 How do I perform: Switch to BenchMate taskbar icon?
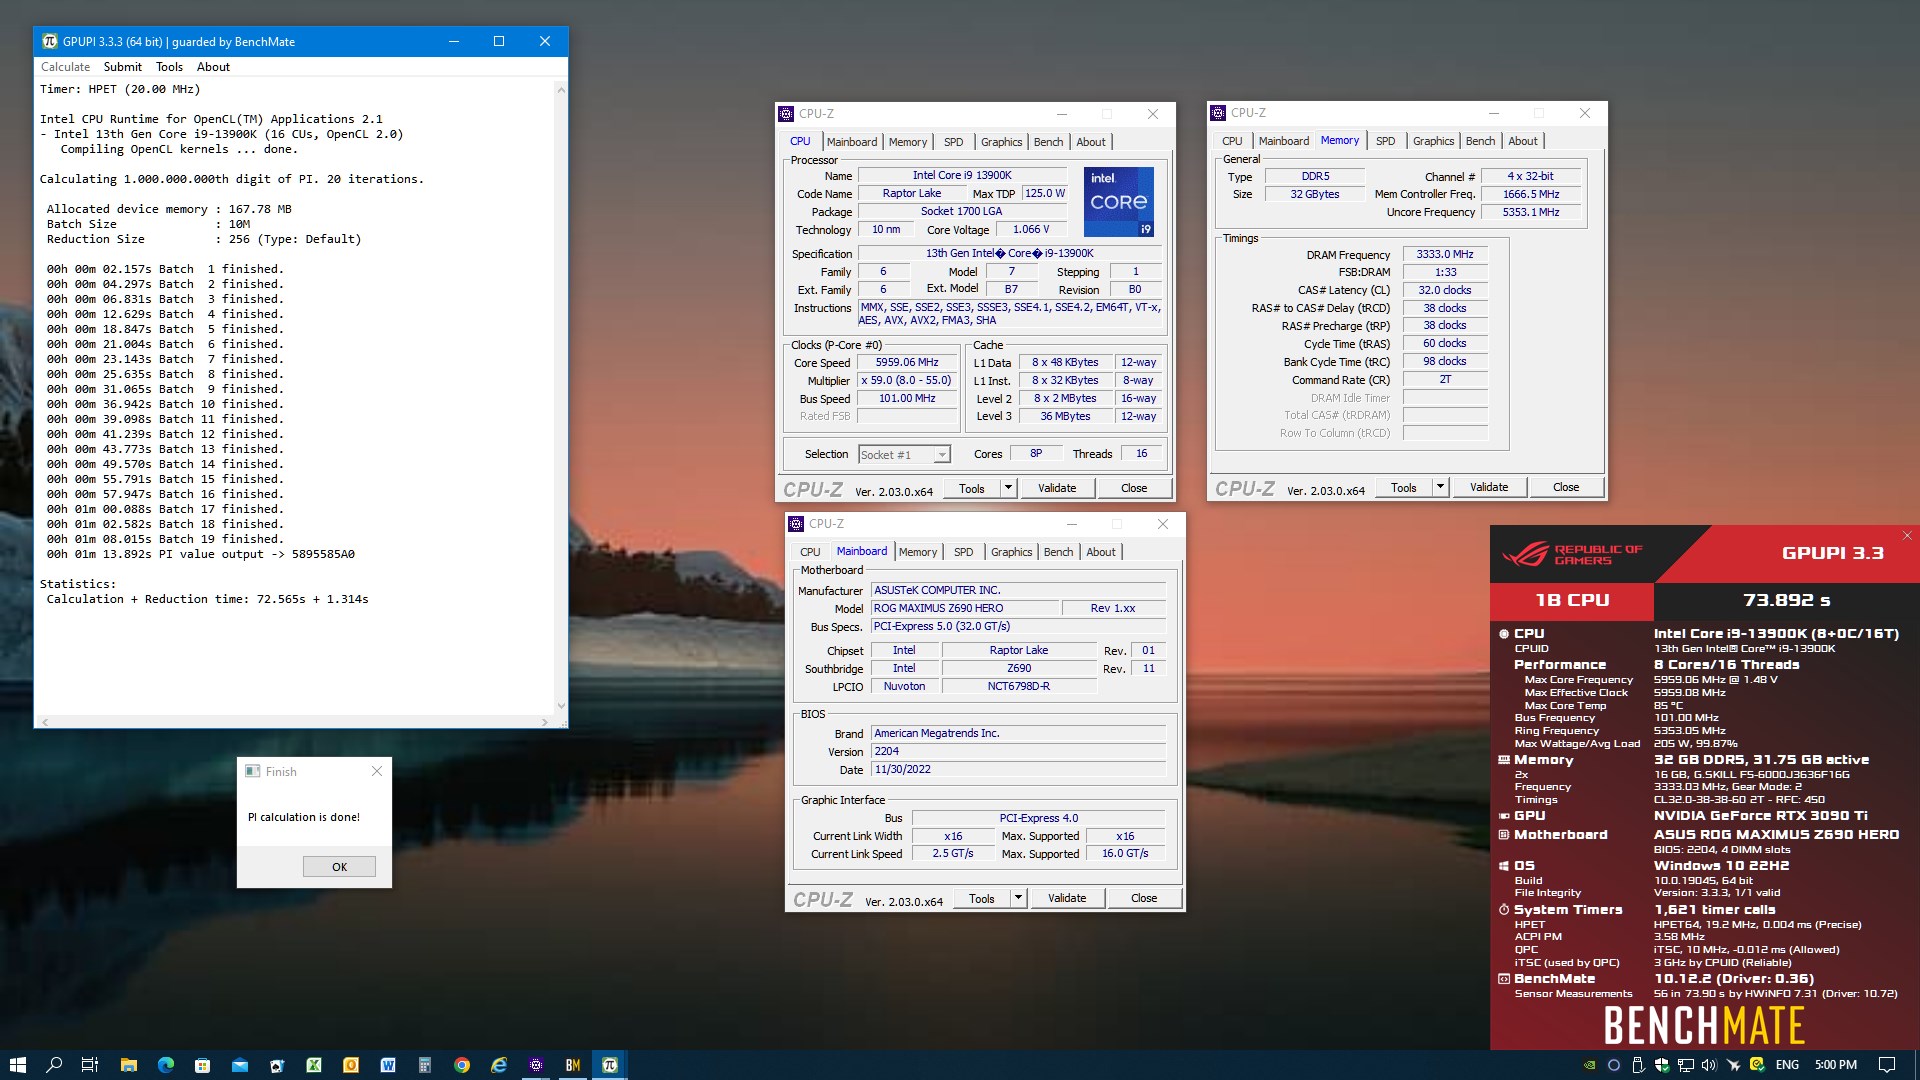pos(572,1065)
